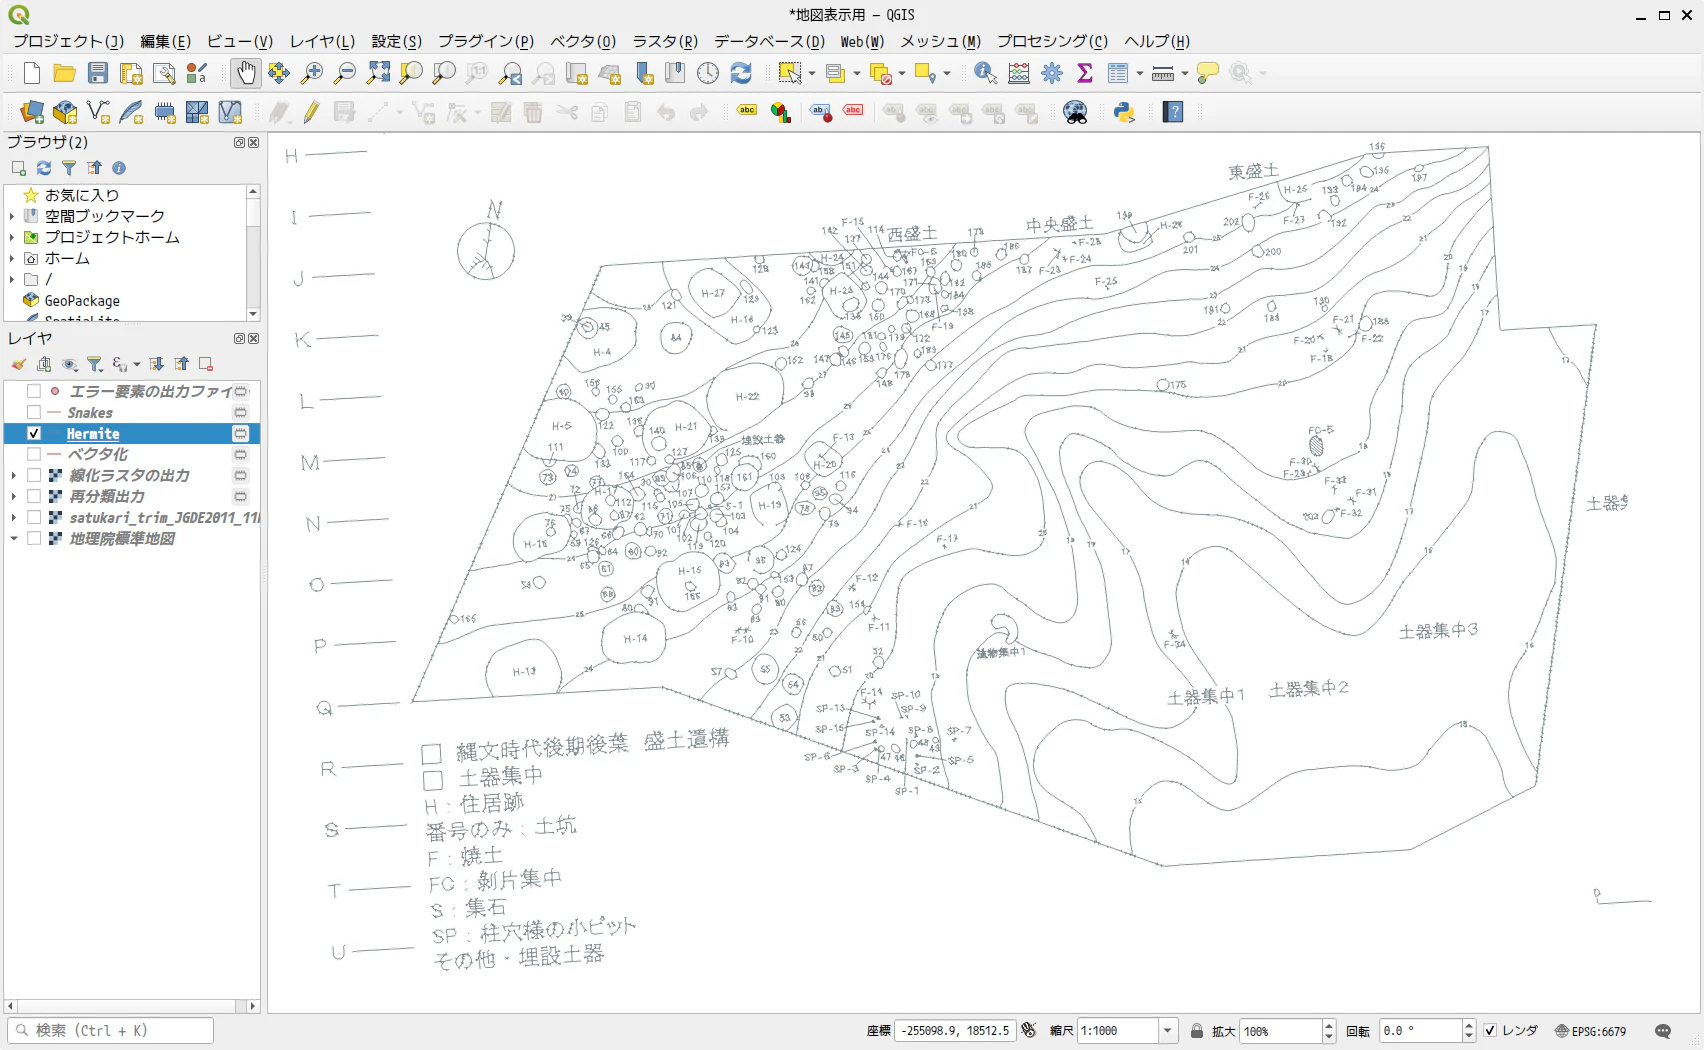
Task: Click the Browser panel filter funnel icon
Action: (x=69, y=168)
